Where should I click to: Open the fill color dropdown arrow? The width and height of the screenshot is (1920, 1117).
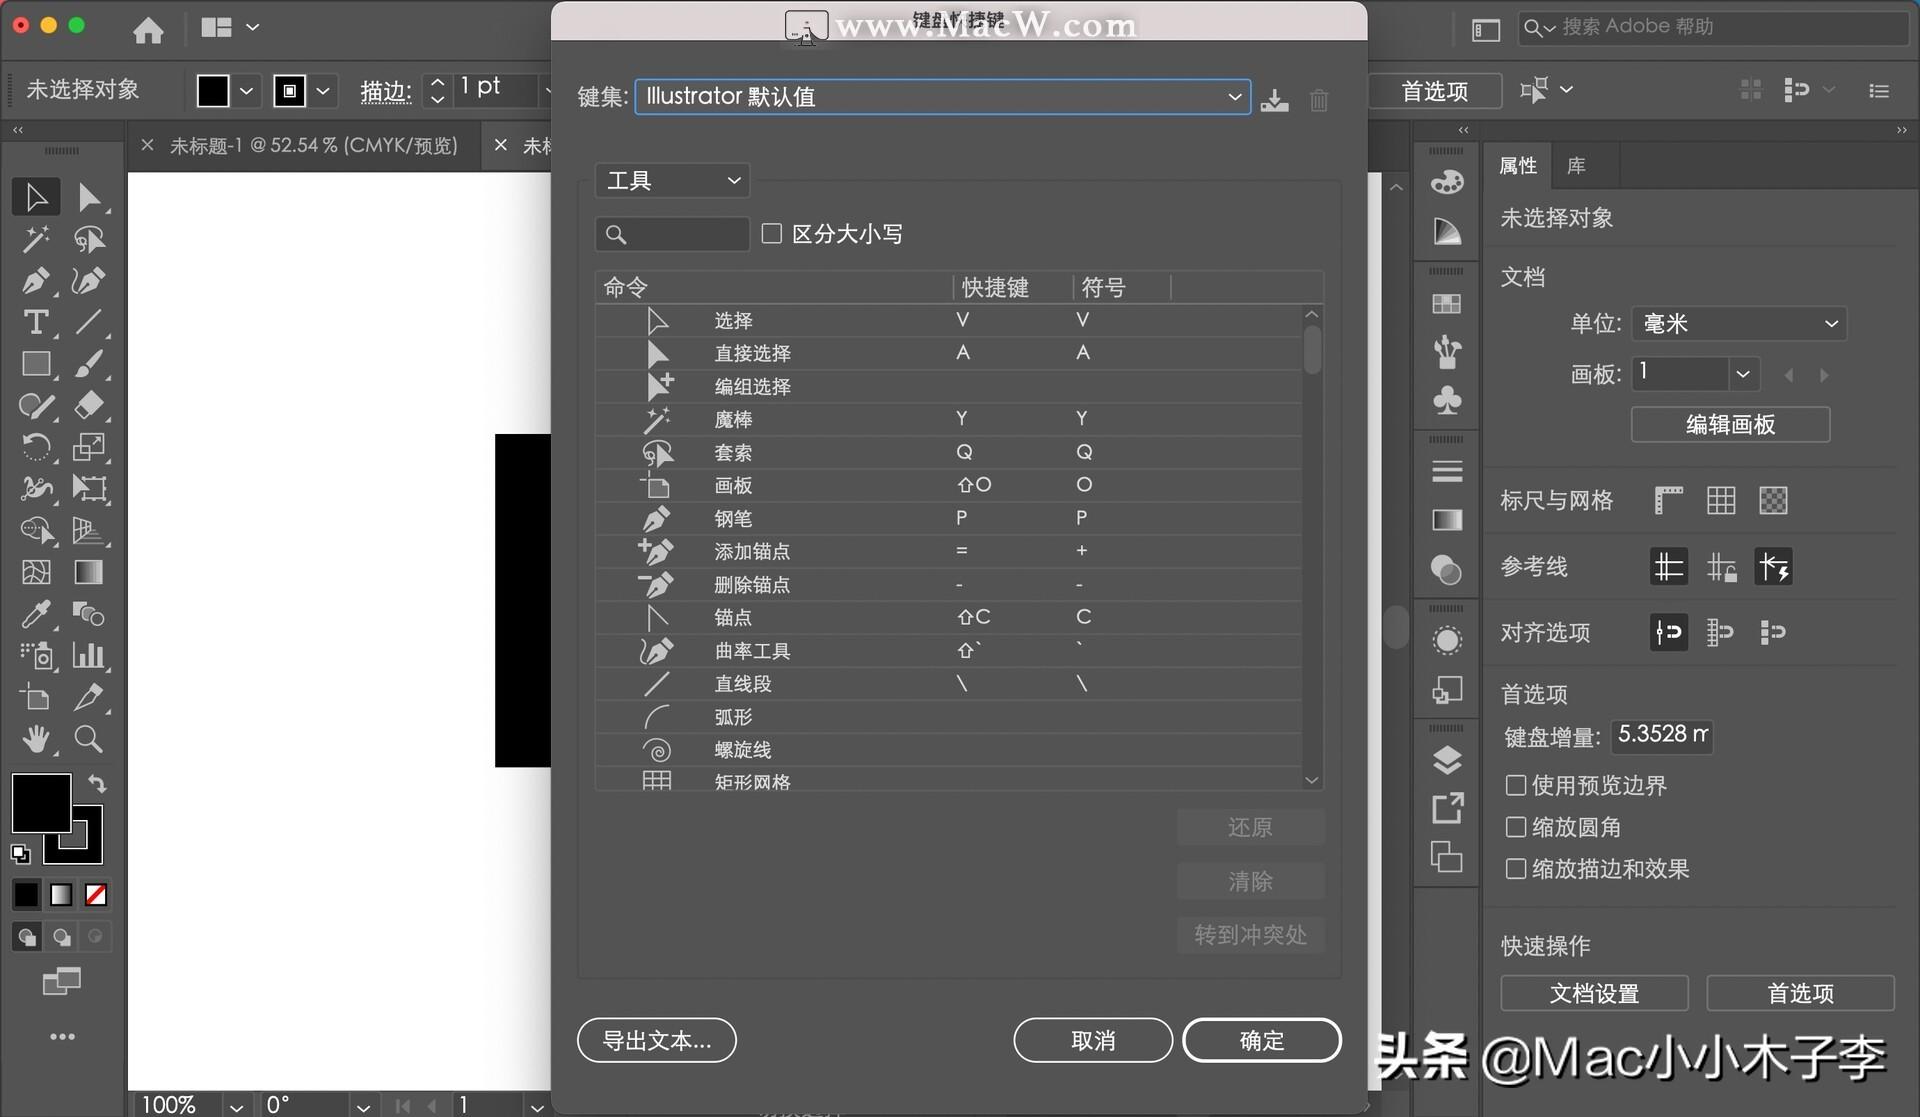pos(246,91)
